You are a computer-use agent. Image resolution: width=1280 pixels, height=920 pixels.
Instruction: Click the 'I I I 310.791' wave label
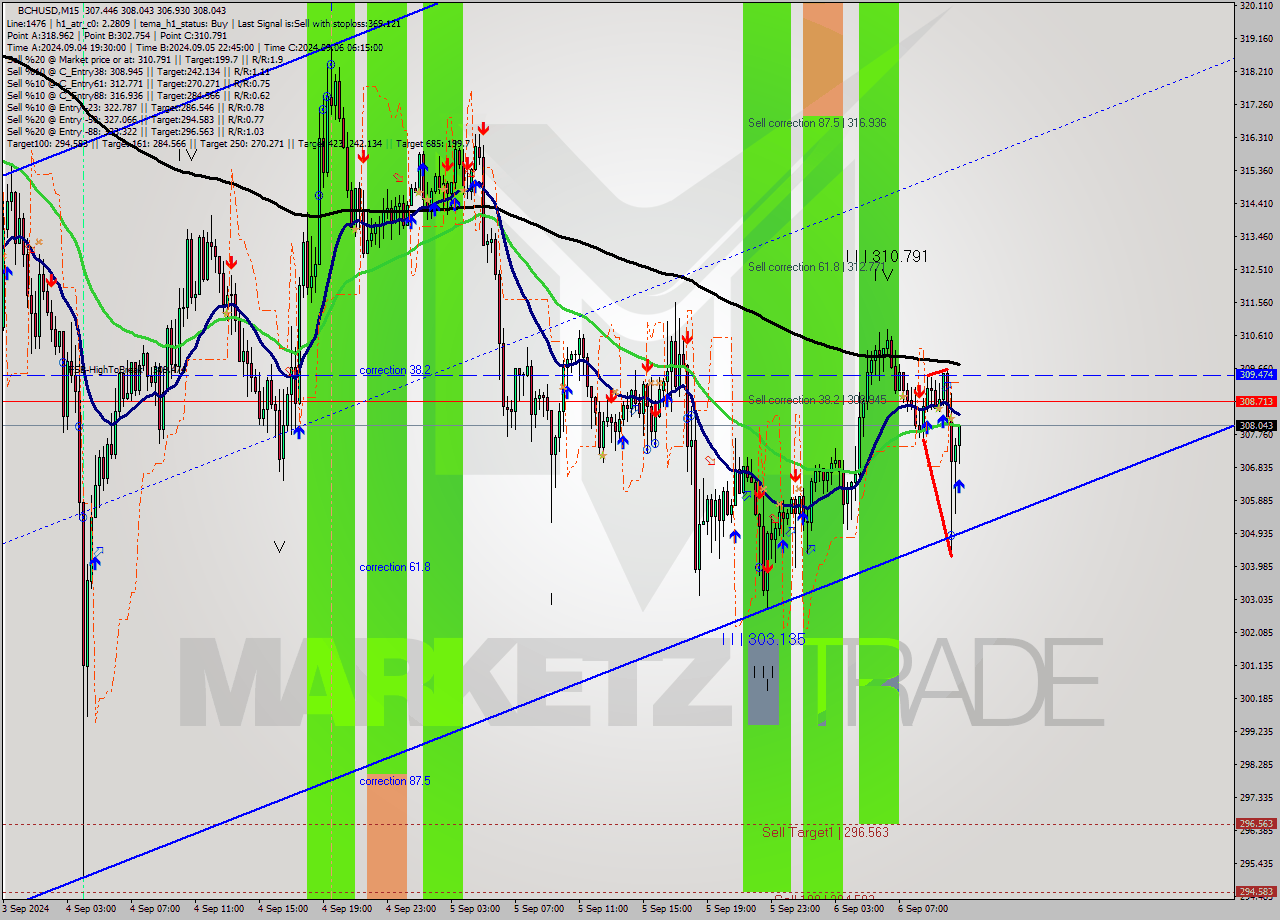click(x=886, y=257)
